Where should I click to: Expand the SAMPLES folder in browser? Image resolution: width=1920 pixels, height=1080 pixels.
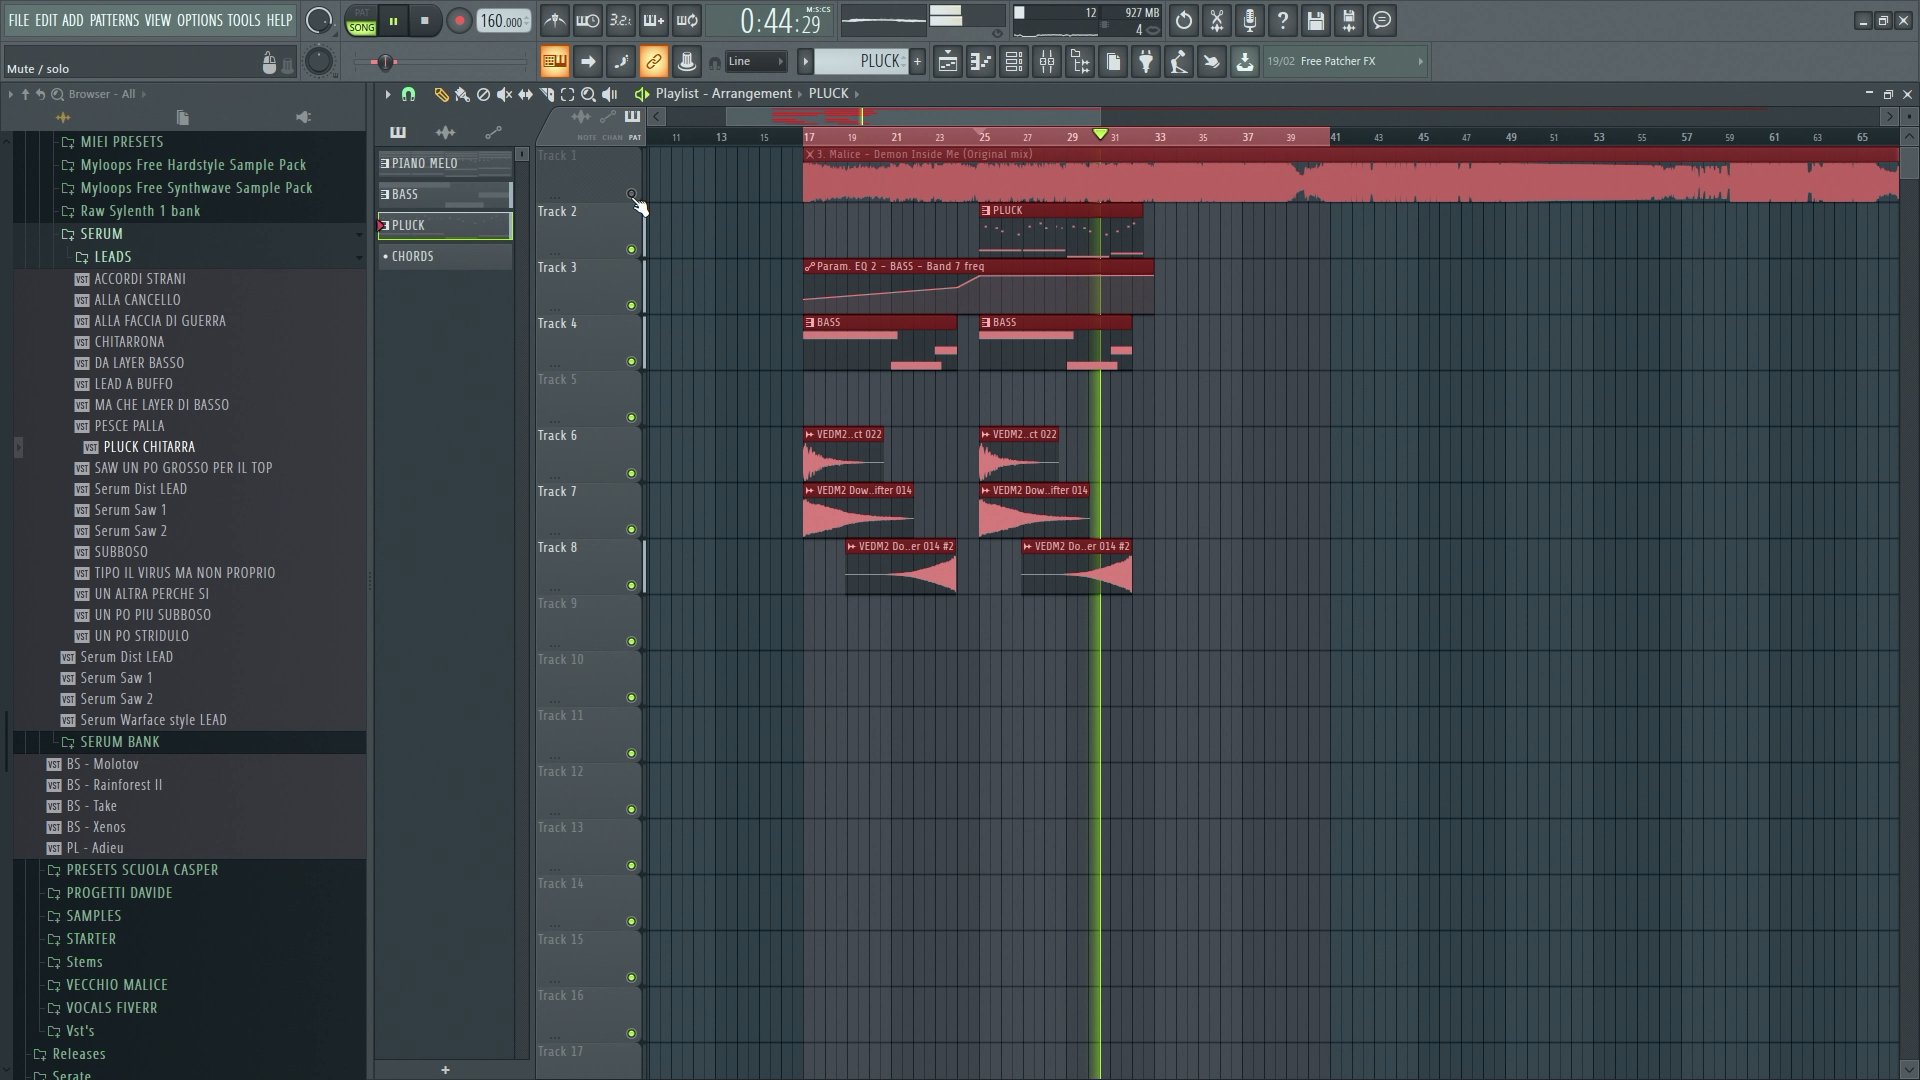coord(93,916)
